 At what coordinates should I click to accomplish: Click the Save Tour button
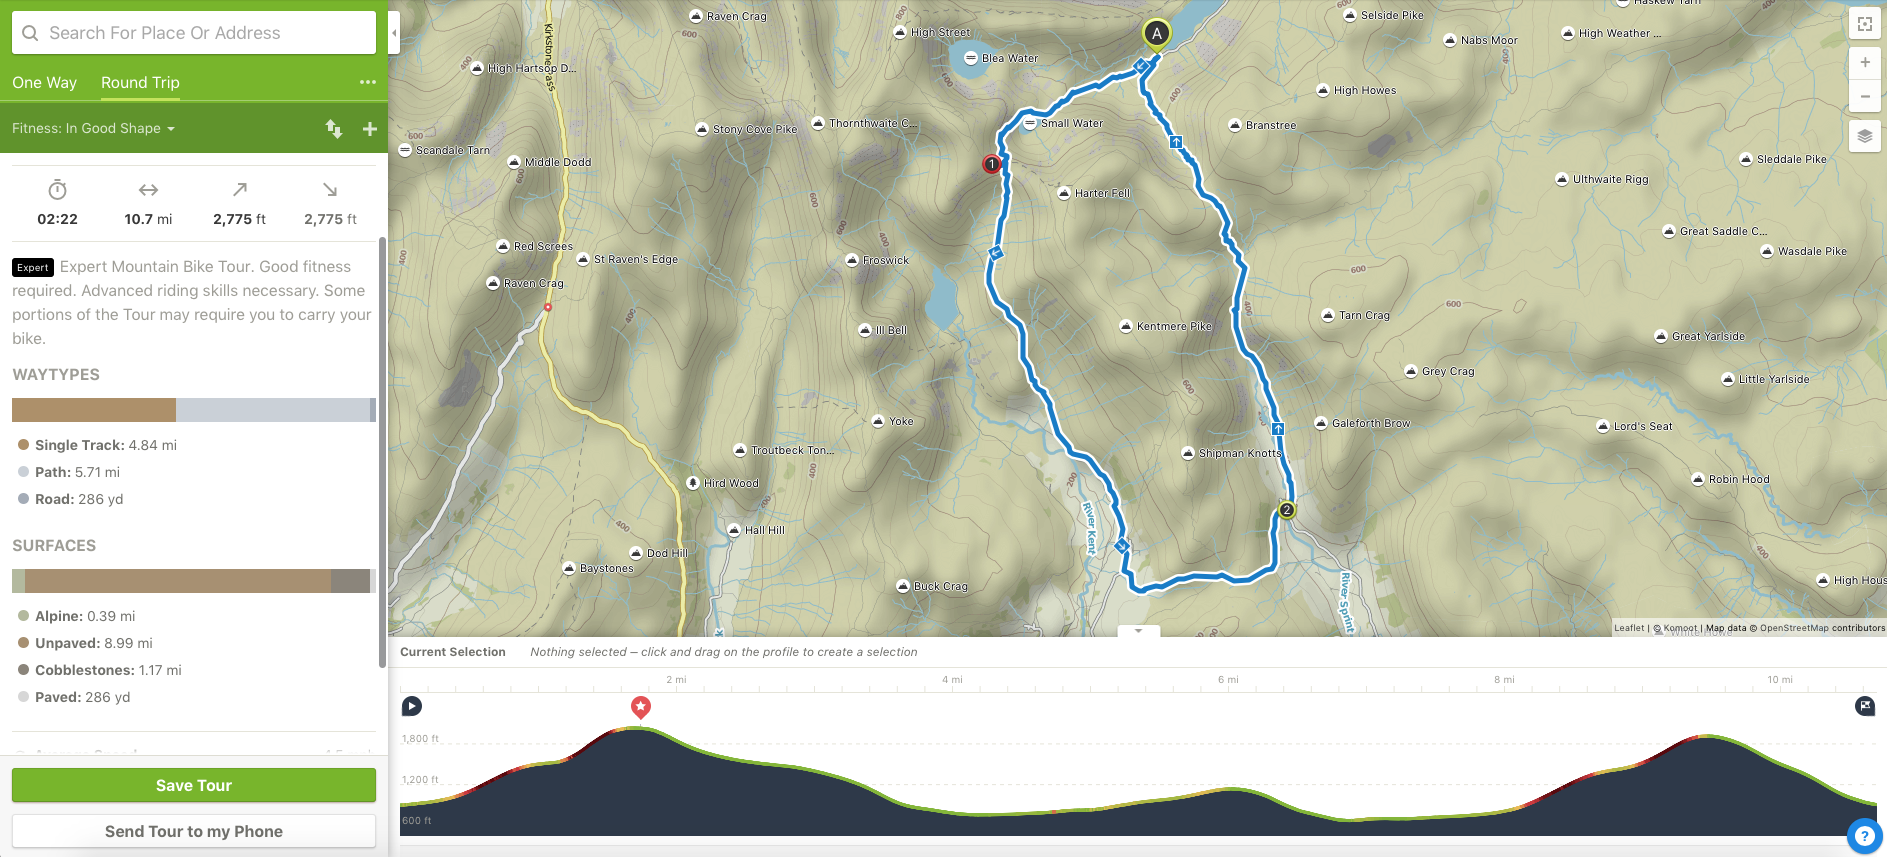[194, 785]
